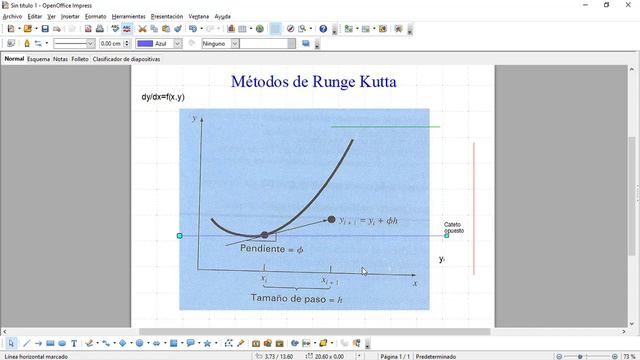Click the Print icon
Screen dimensions: 640x360
pos(100,29)
